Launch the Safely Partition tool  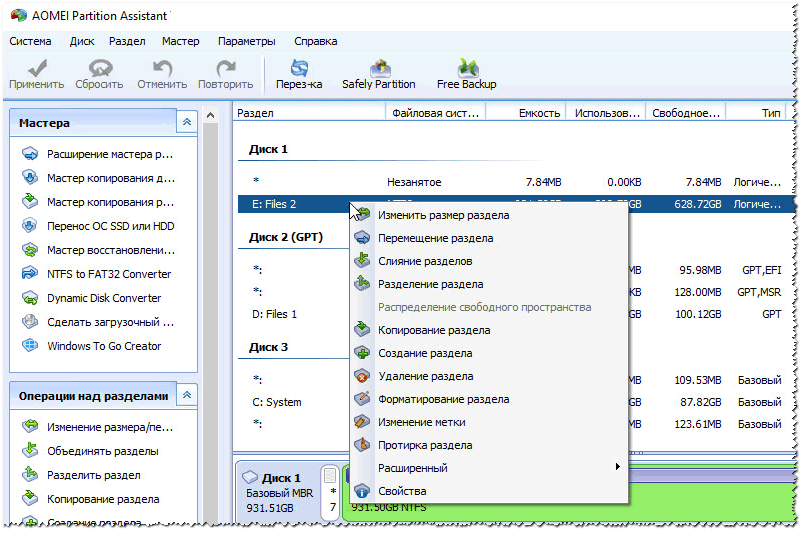point(378,68)
